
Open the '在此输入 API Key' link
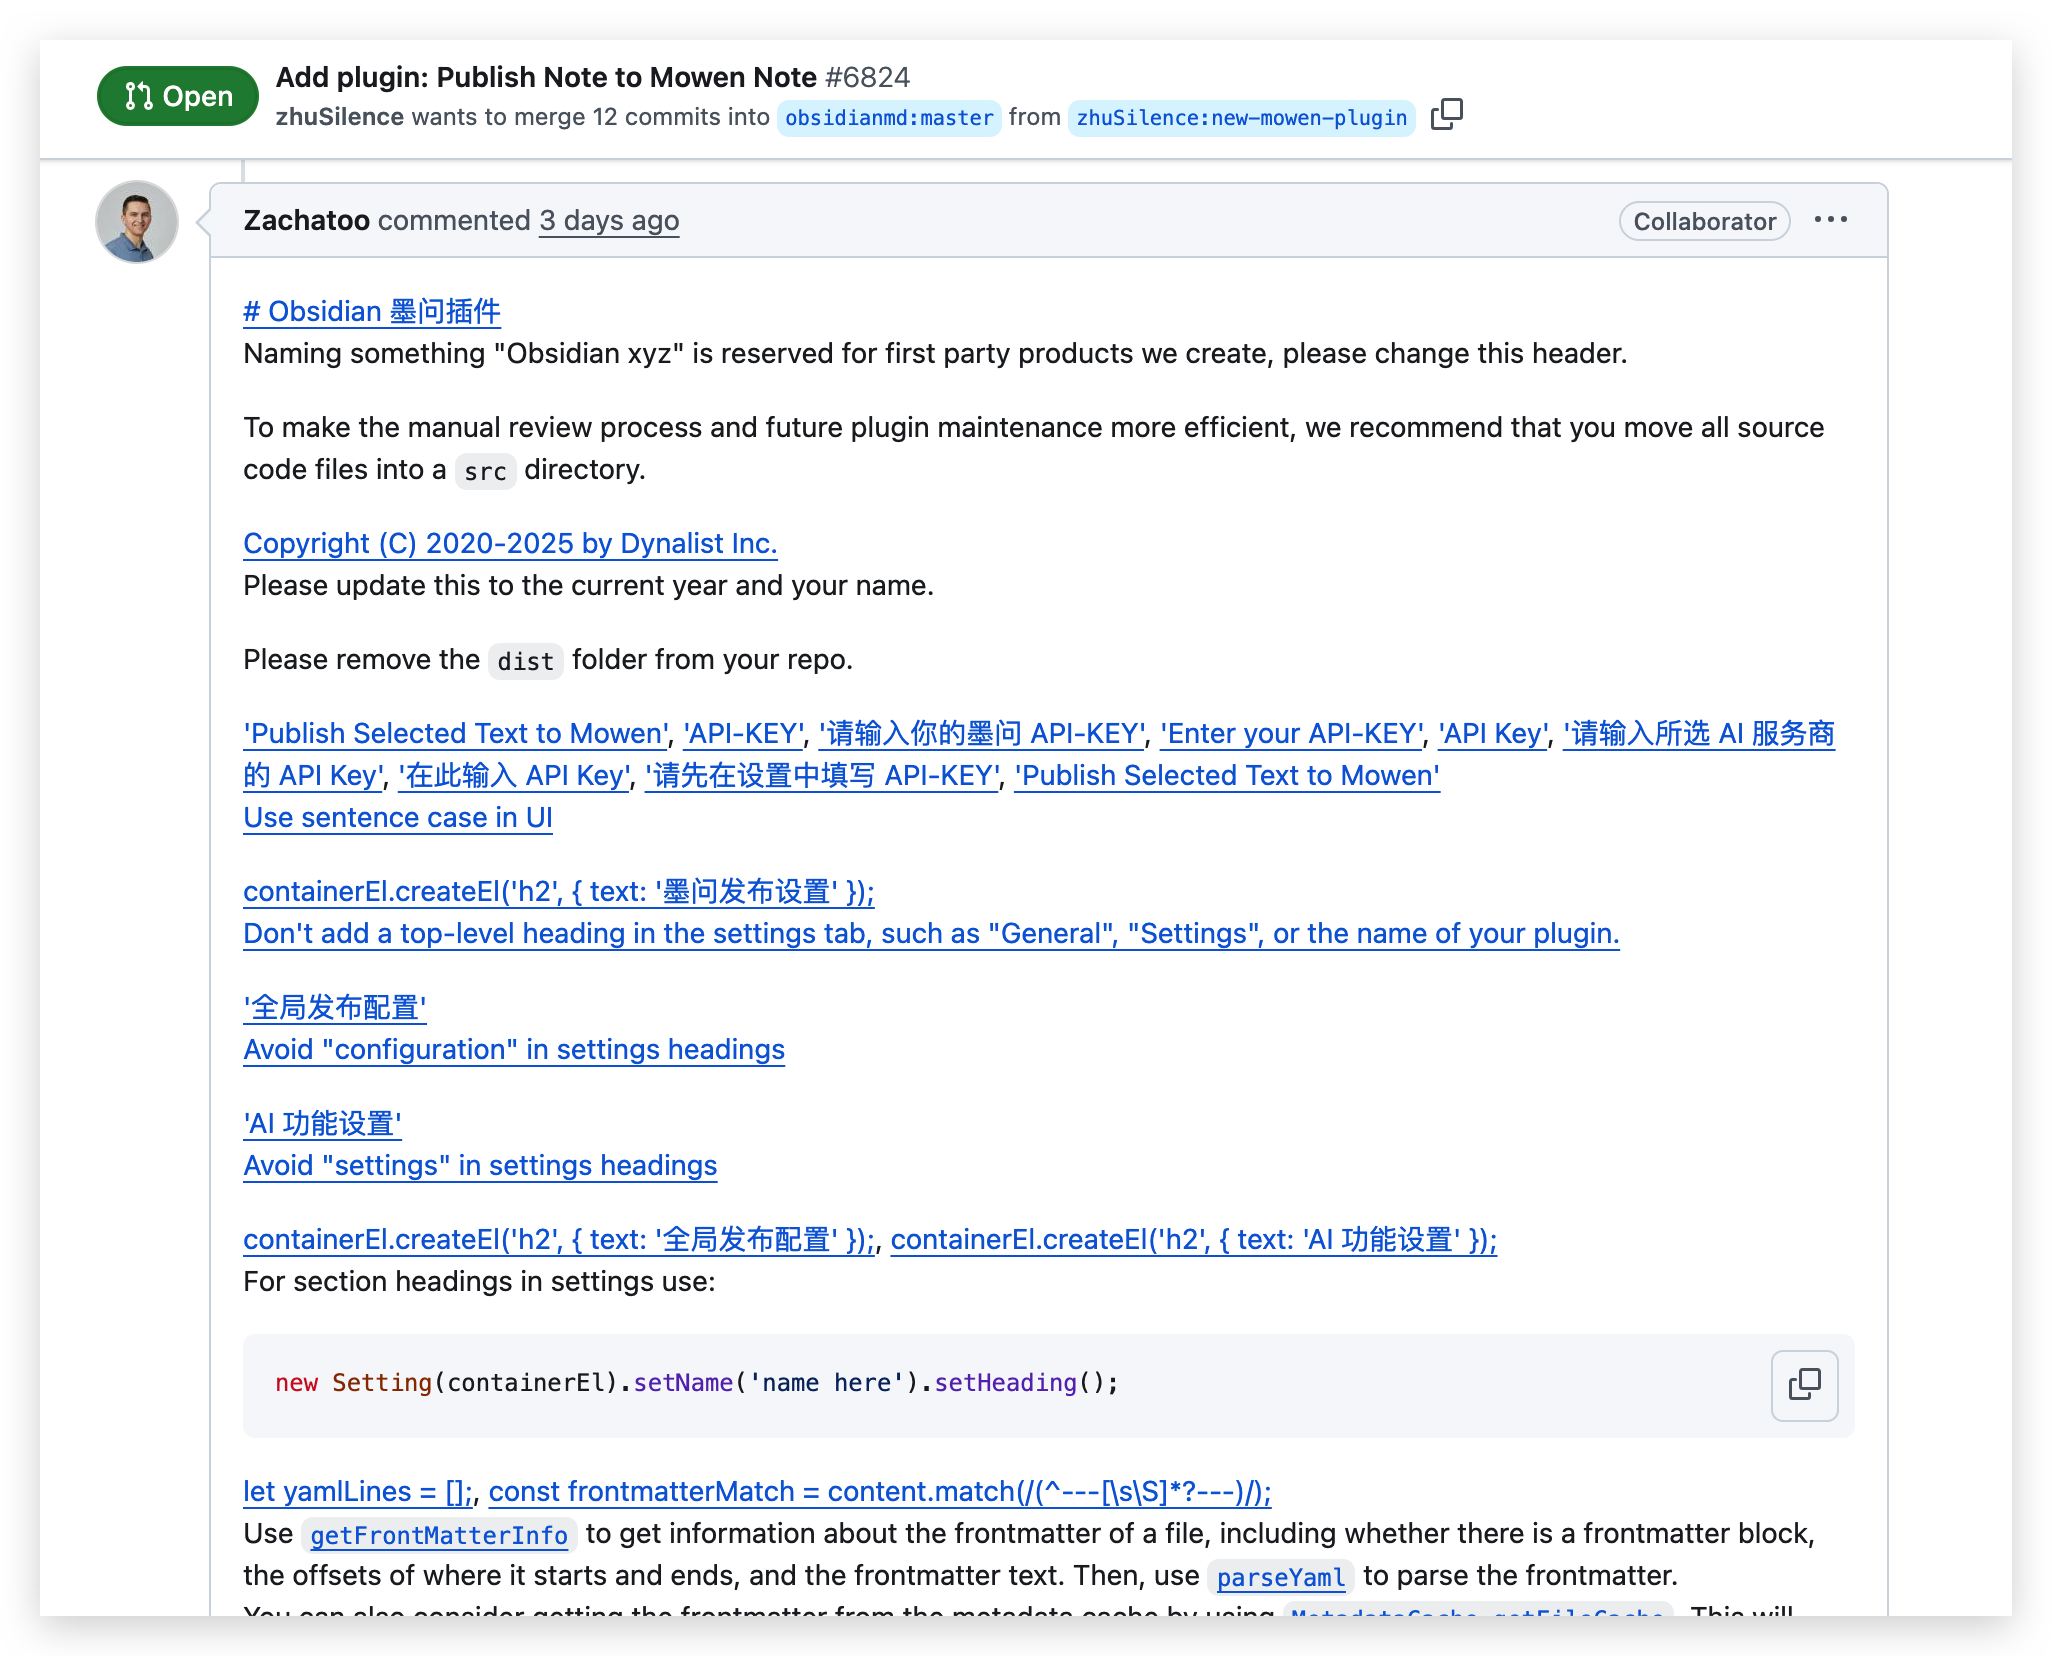[515, 776]
